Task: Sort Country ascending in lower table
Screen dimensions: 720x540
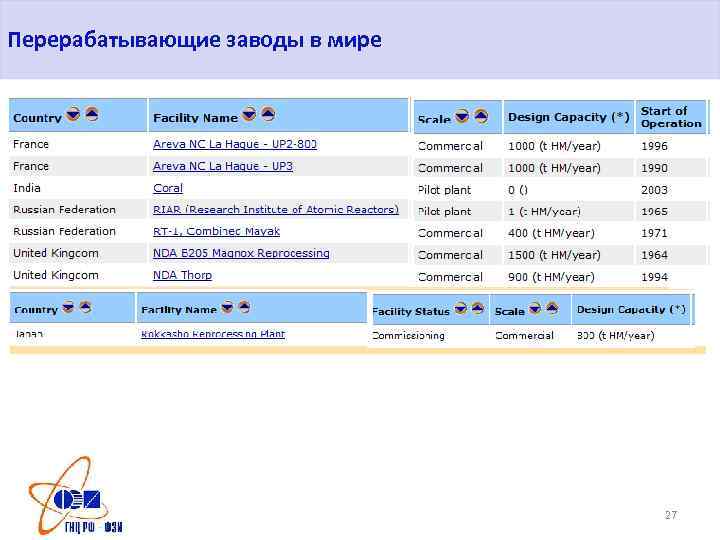Action: point(85,307)
